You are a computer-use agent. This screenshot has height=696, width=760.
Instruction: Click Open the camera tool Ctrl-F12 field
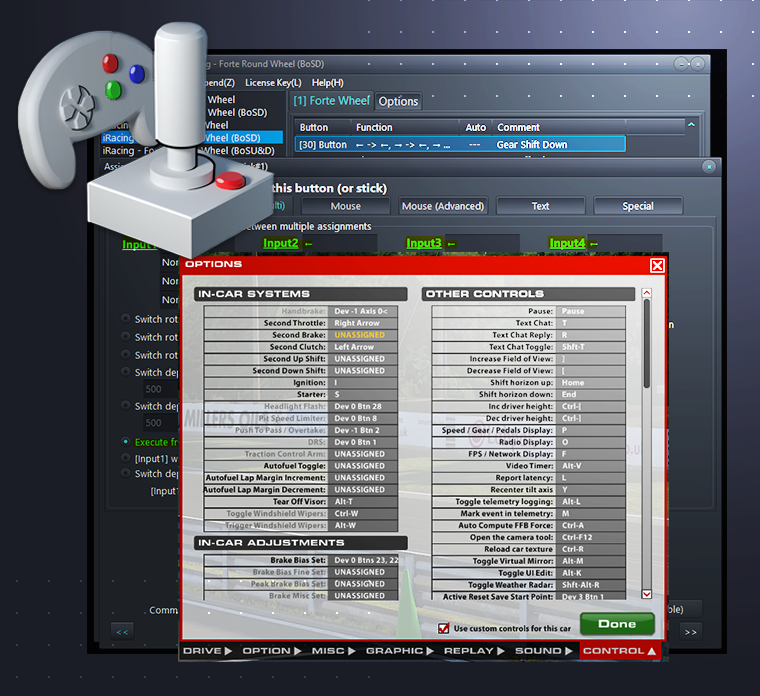(x=590, y=537)
